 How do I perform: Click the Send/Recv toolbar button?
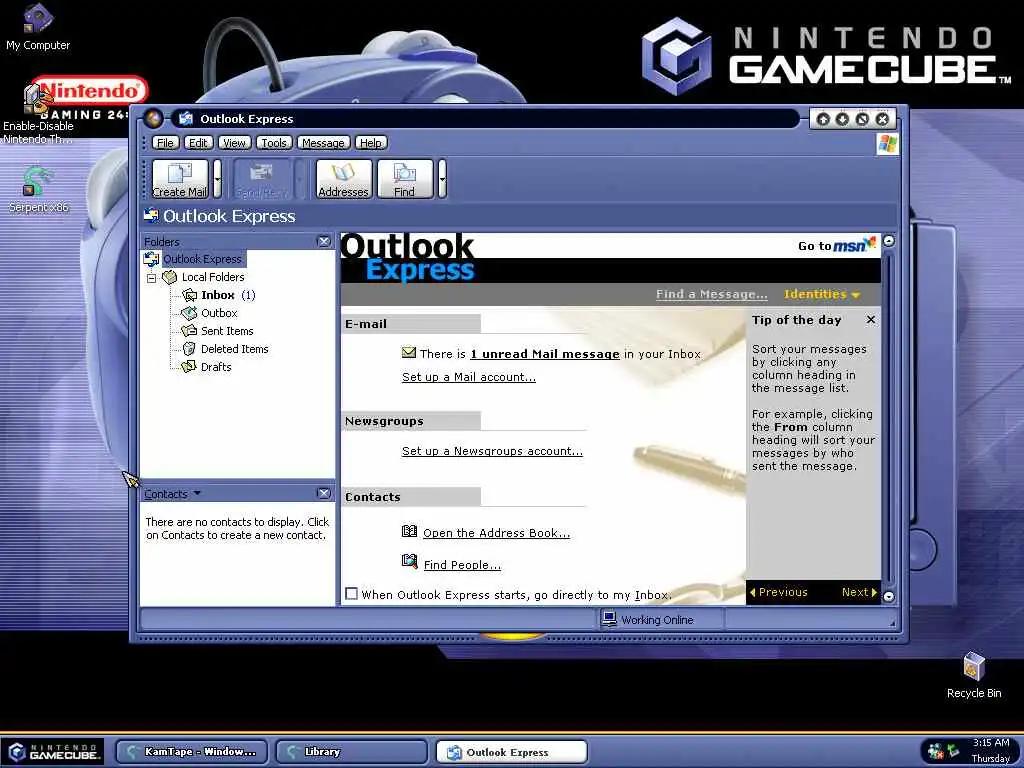(x=261, y=179)
